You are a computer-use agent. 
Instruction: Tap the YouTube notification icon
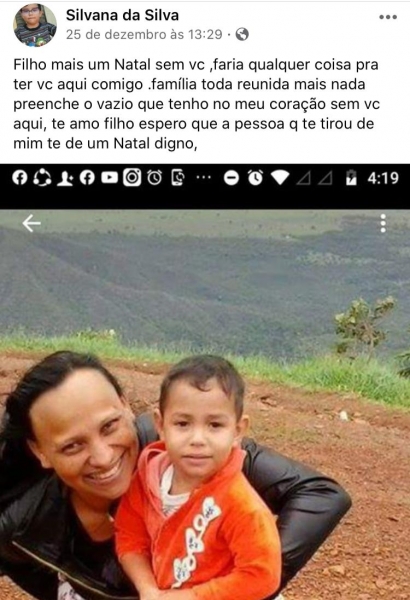(x=109, y=178)
